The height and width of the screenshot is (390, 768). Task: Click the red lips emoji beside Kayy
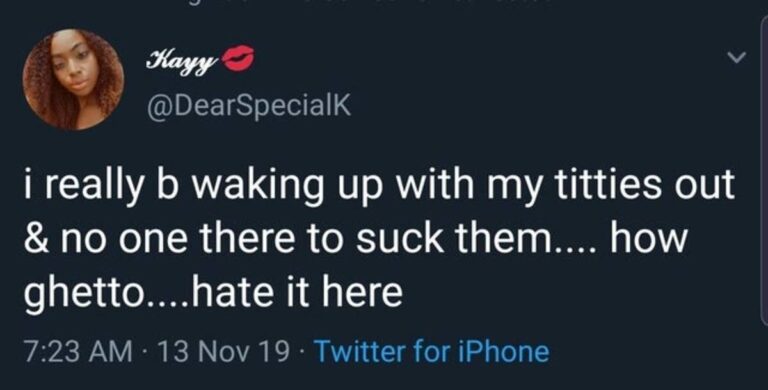239,58
